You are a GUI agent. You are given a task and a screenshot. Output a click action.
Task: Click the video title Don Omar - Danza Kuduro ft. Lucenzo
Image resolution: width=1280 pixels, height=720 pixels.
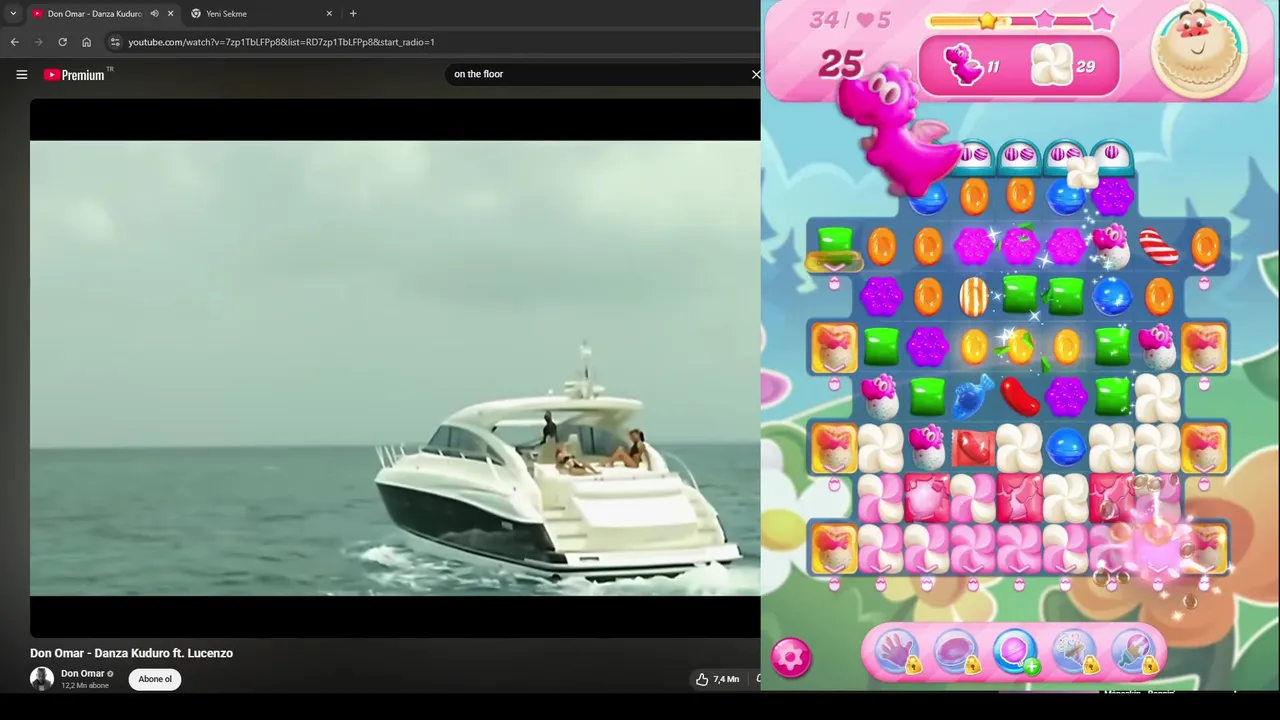tap(131, 653)
